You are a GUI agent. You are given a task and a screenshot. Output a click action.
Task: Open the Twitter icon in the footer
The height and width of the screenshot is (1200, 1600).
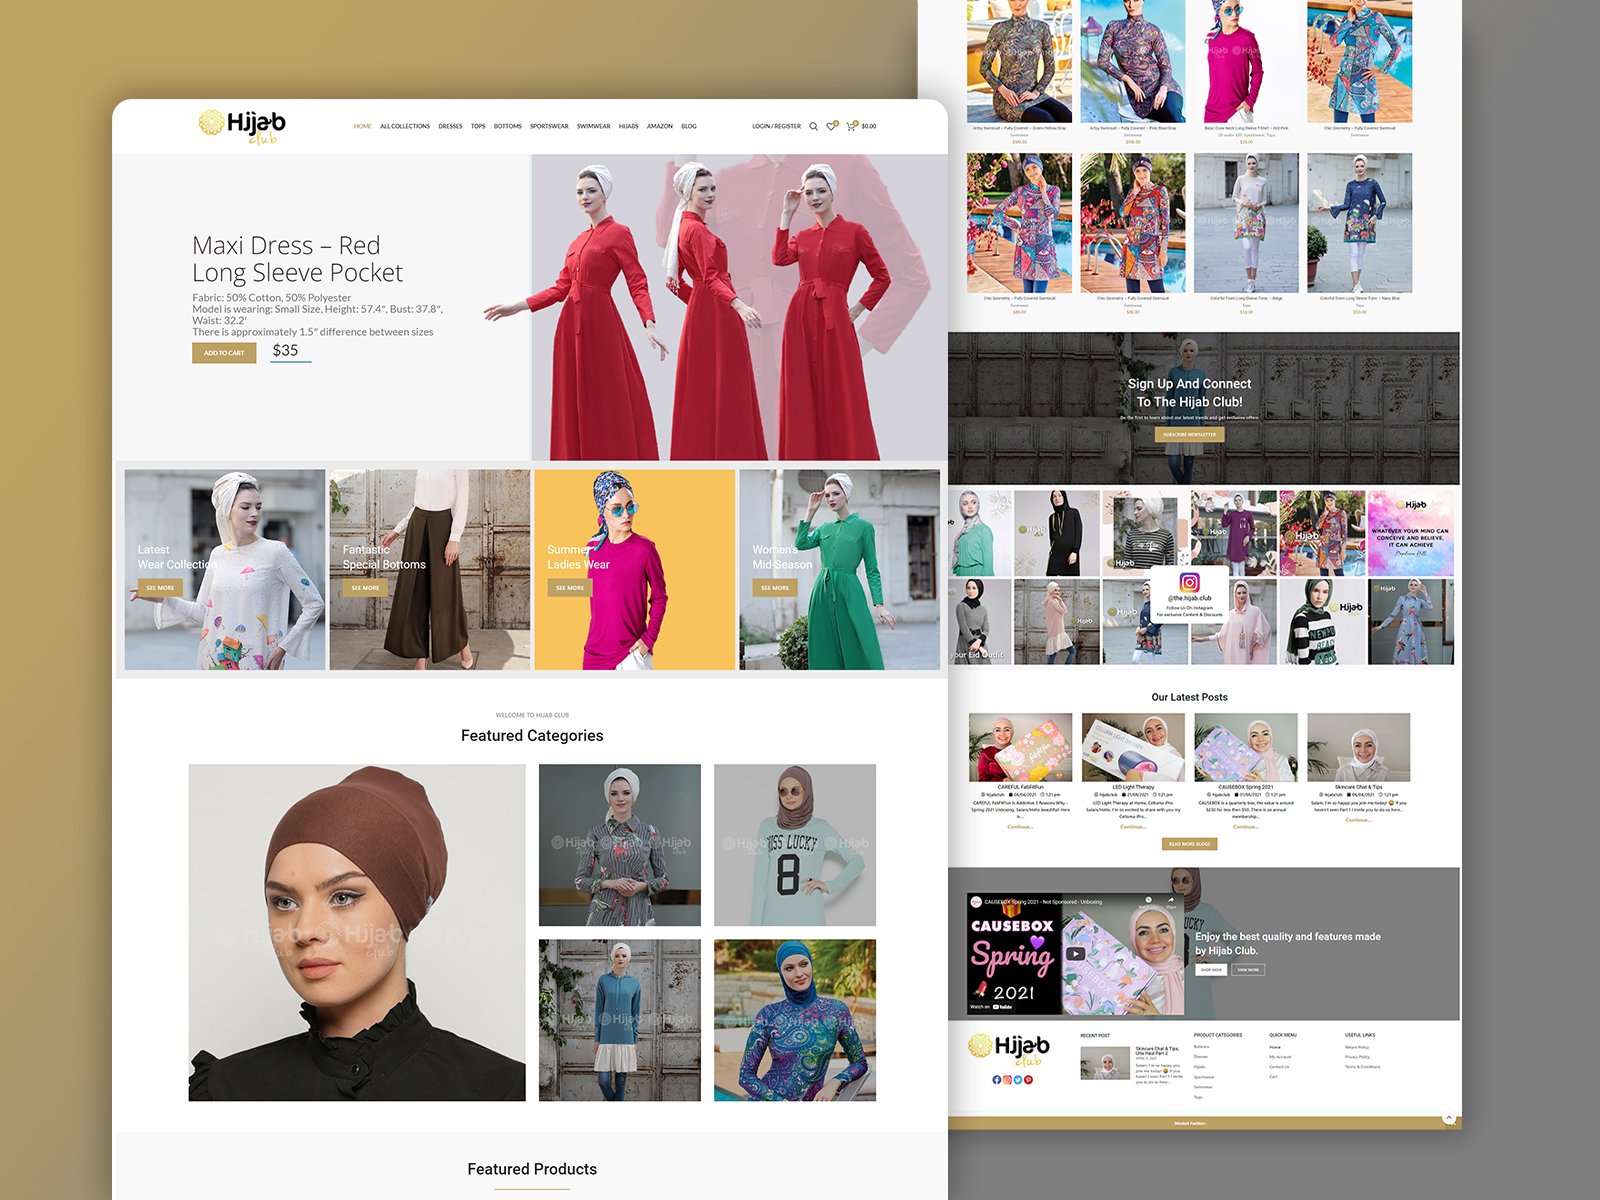1018,1079
